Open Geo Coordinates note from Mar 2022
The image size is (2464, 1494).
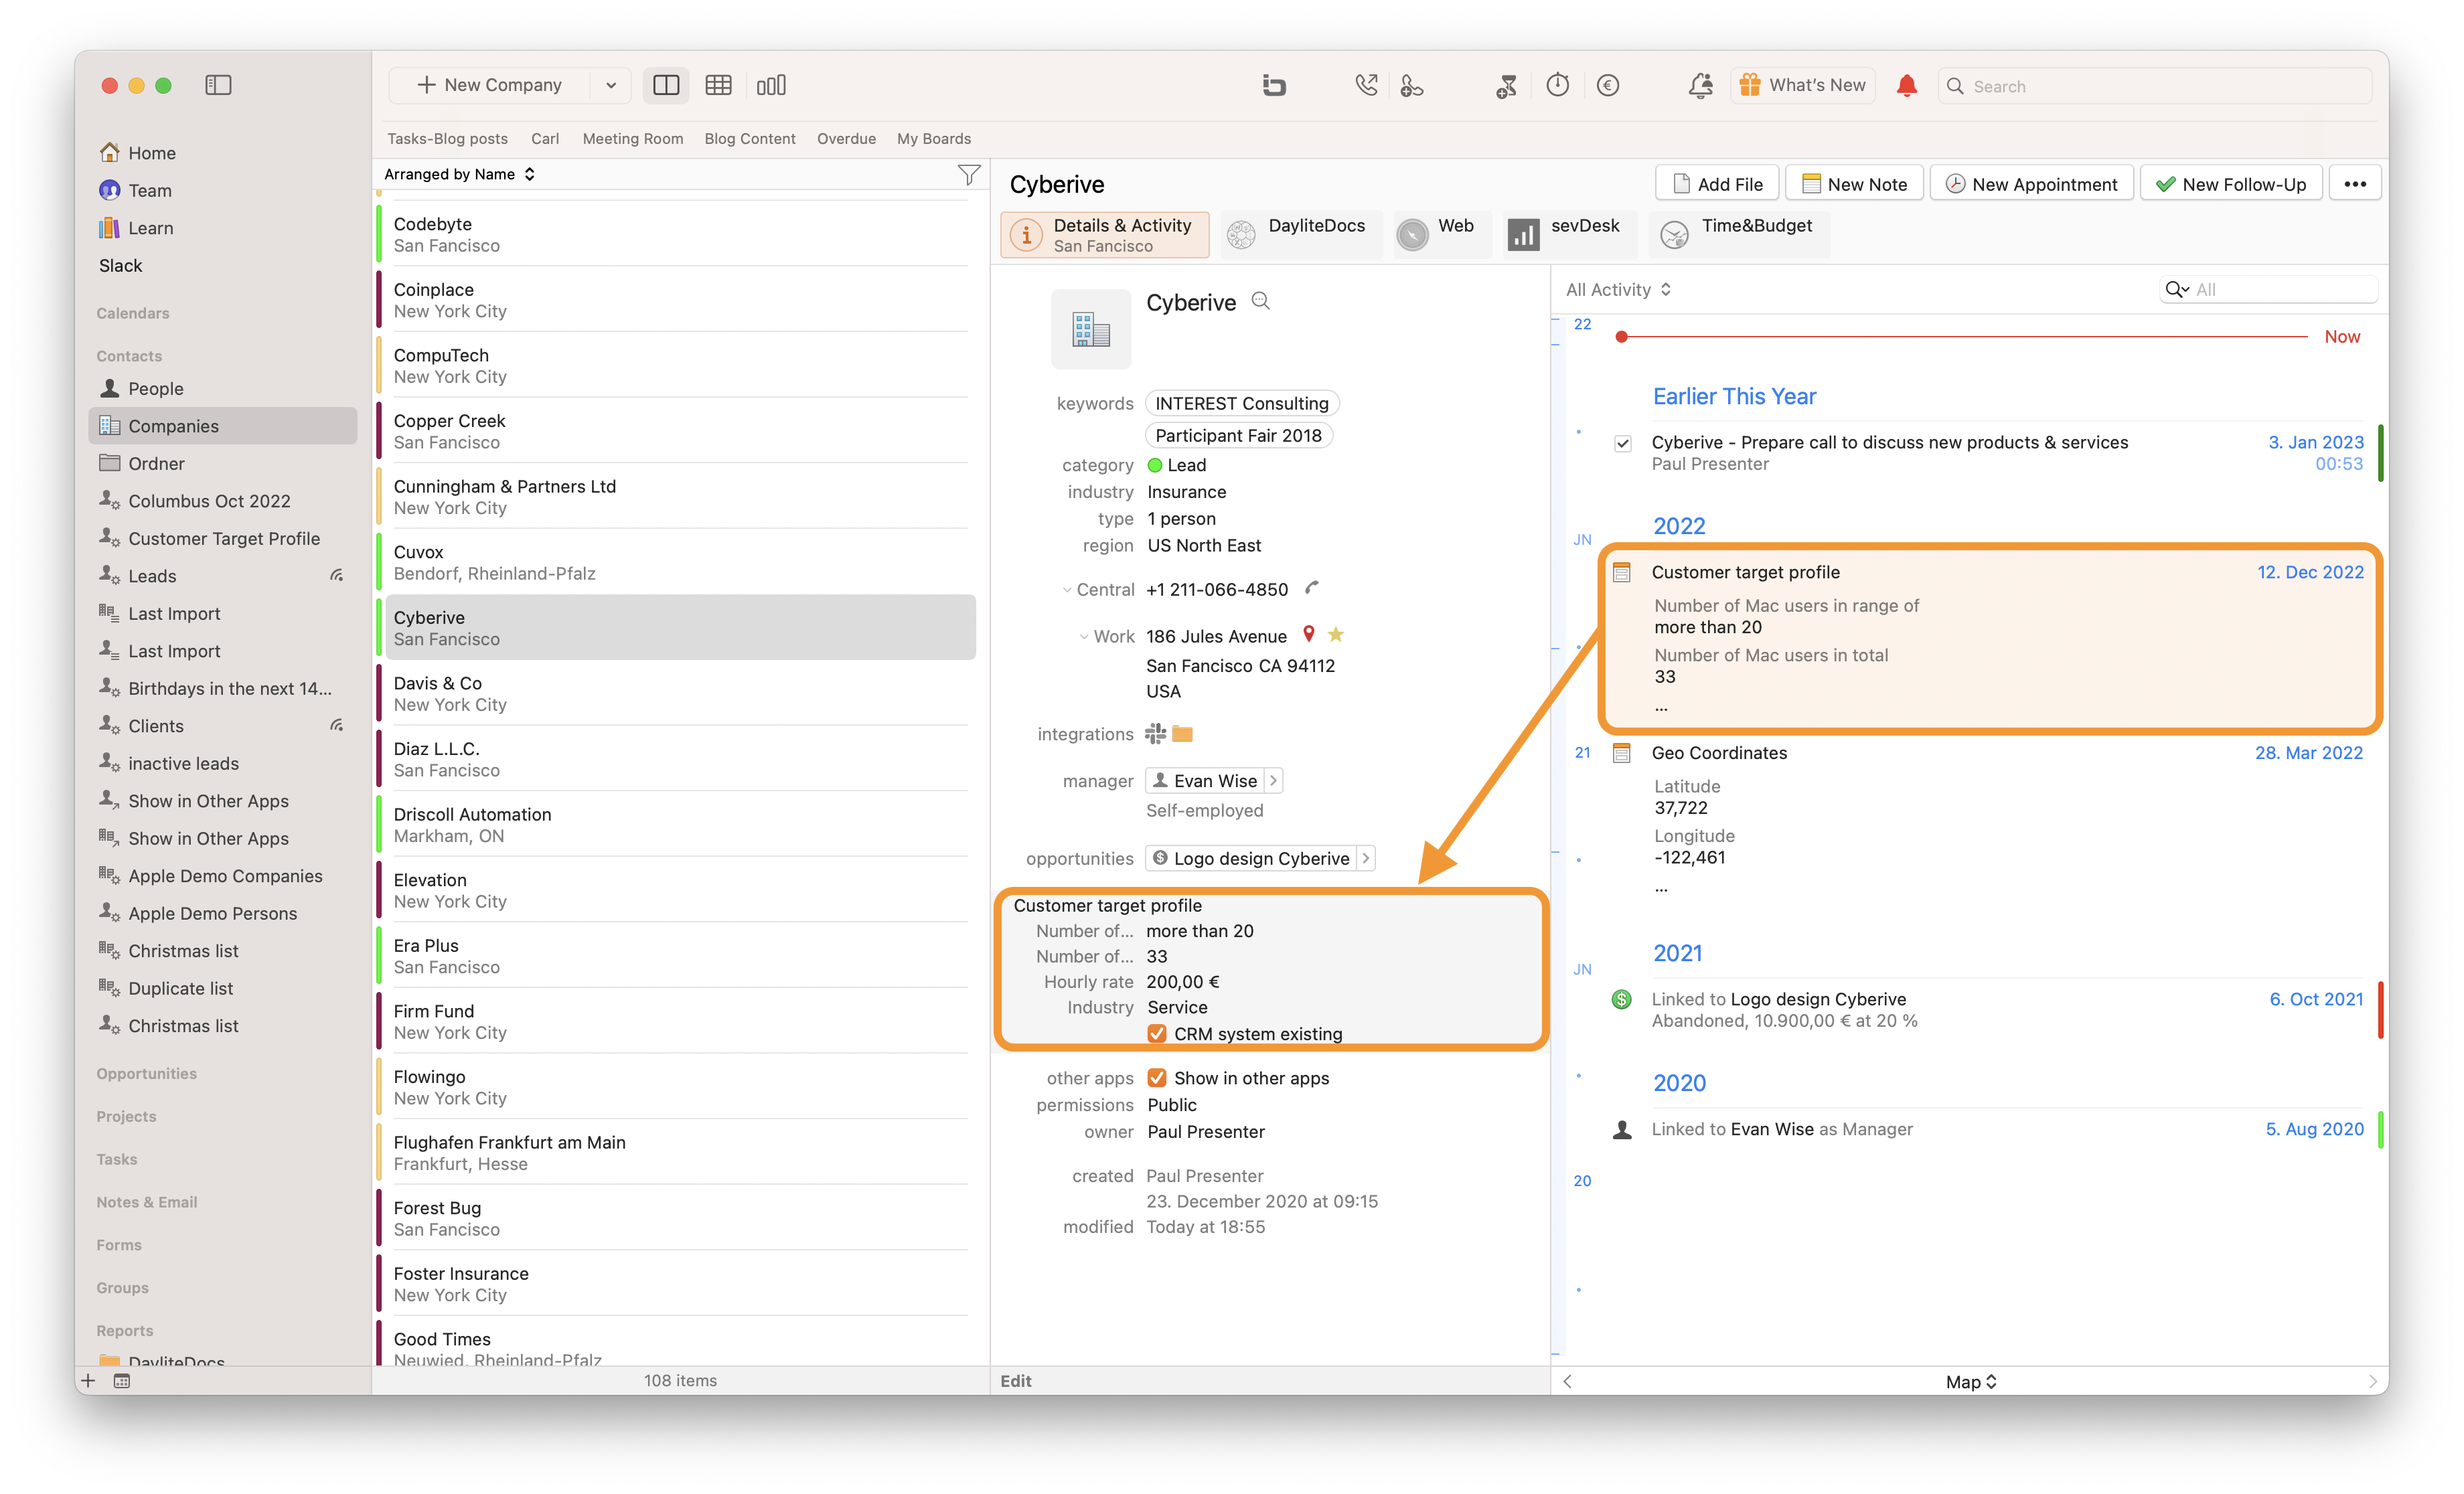pyautogui.click(x=1990, y=820)
